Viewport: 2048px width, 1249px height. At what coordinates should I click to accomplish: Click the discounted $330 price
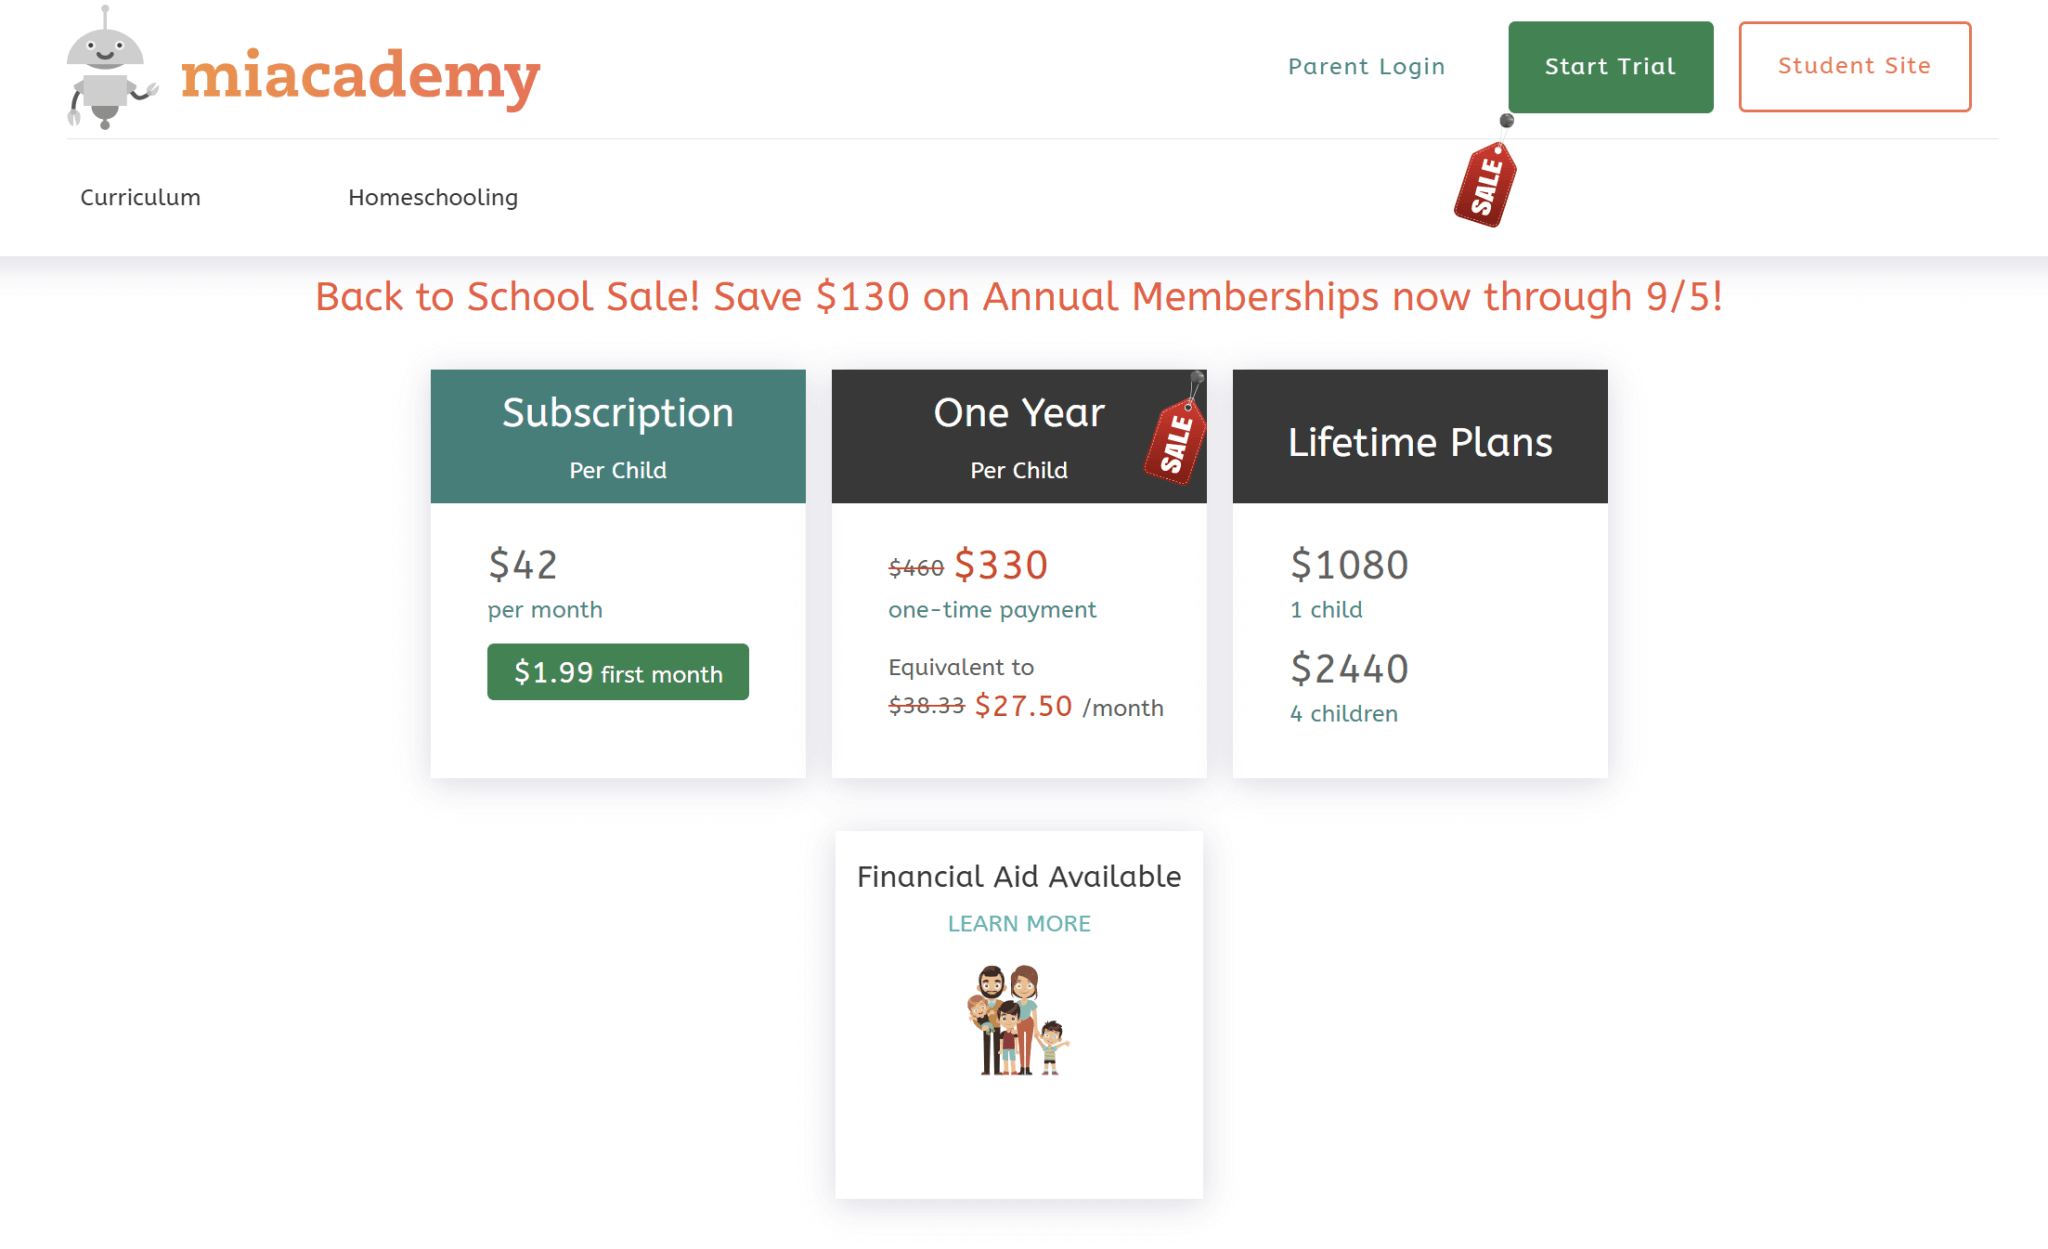pyautogui.click(x=1001, y=564)
